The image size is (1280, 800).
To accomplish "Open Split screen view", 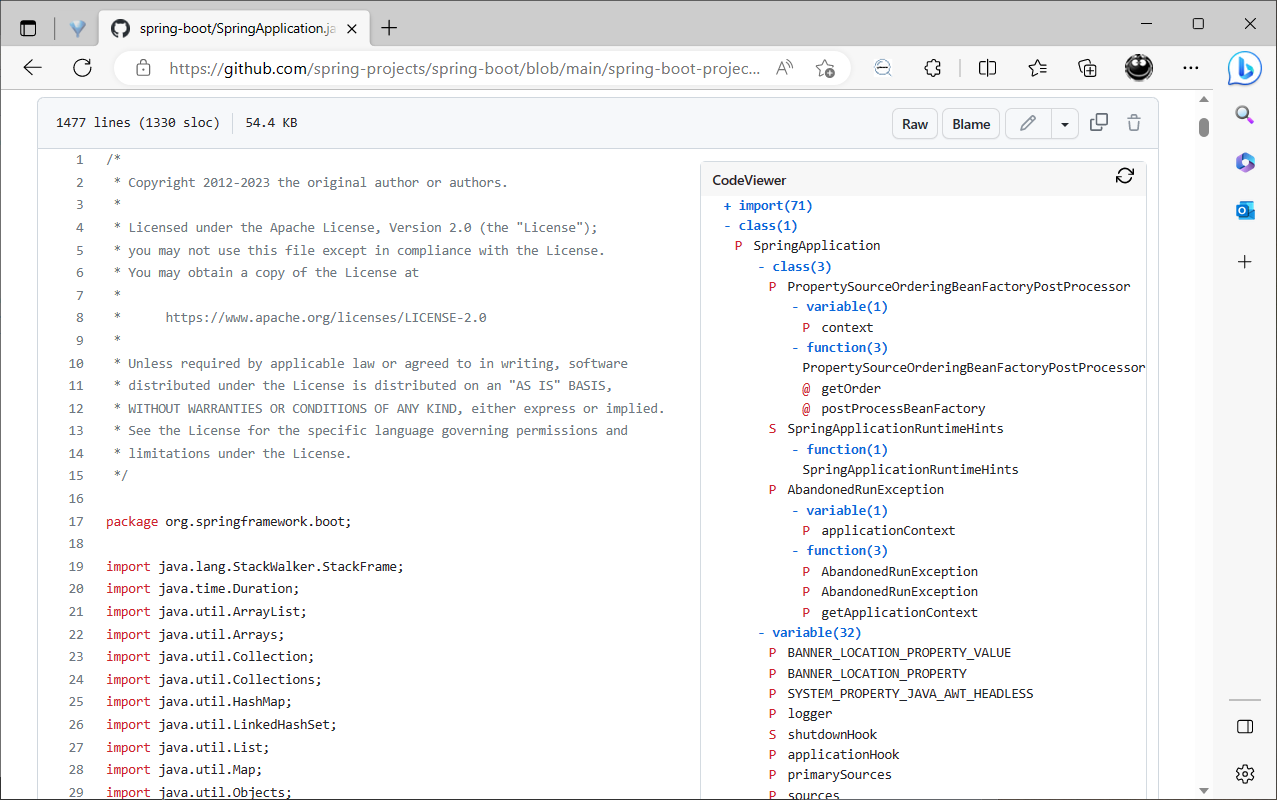I will point(987,68).
